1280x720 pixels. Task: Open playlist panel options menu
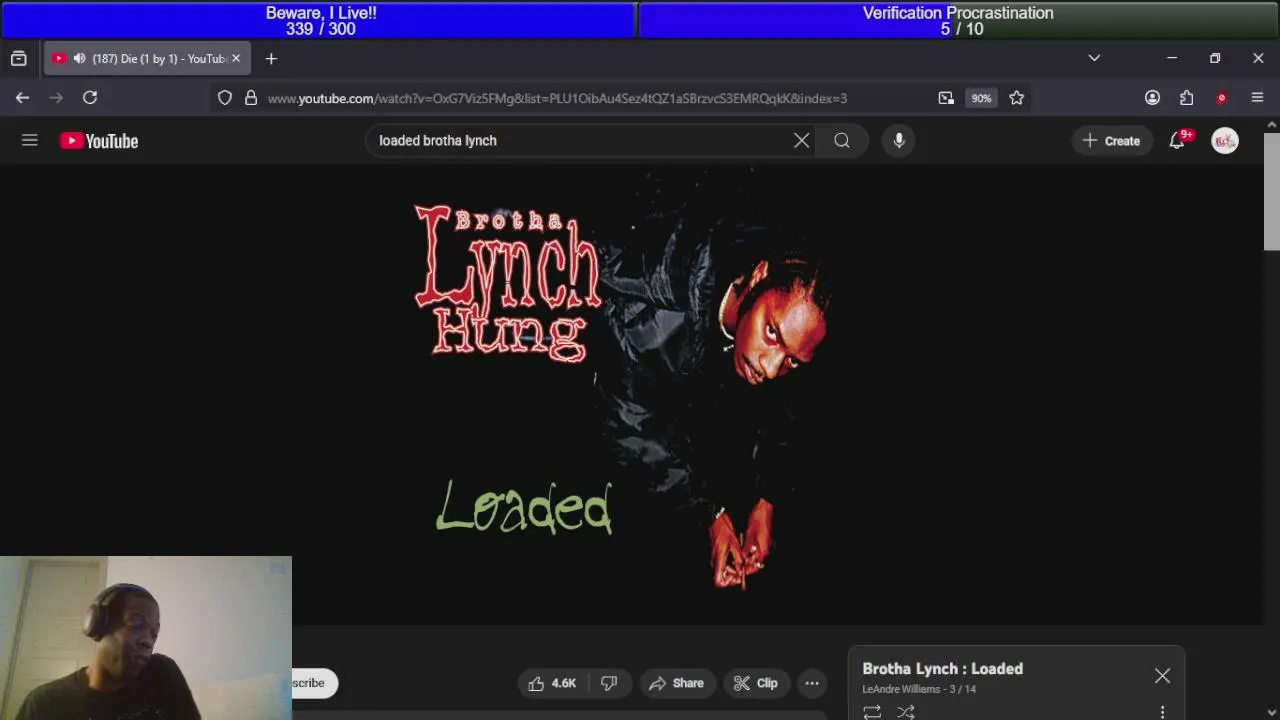coord(1162,712)
